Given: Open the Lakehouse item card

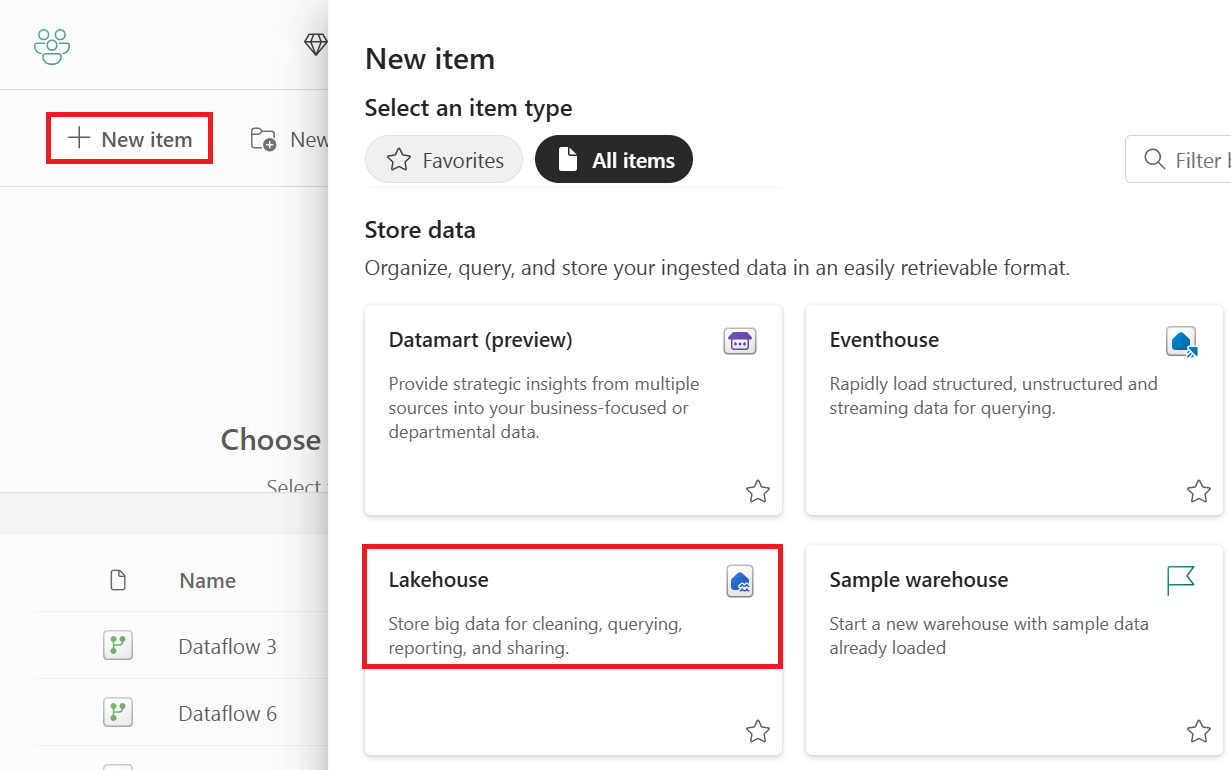Looking at the screenshot, I should point(573,649).
